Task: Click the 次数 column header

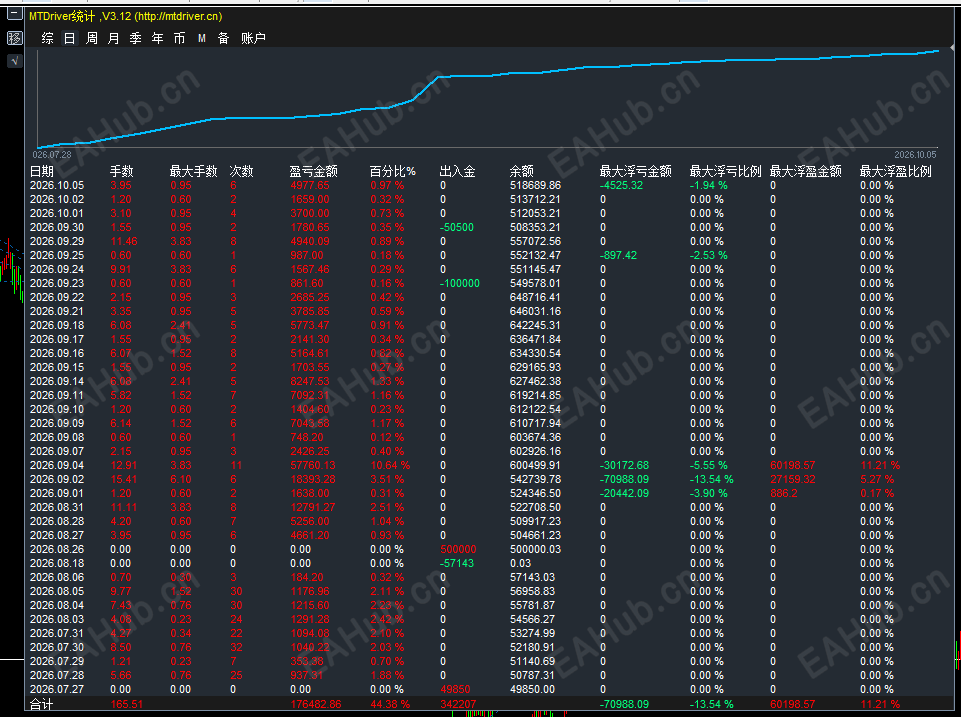Action: [241, 172]
